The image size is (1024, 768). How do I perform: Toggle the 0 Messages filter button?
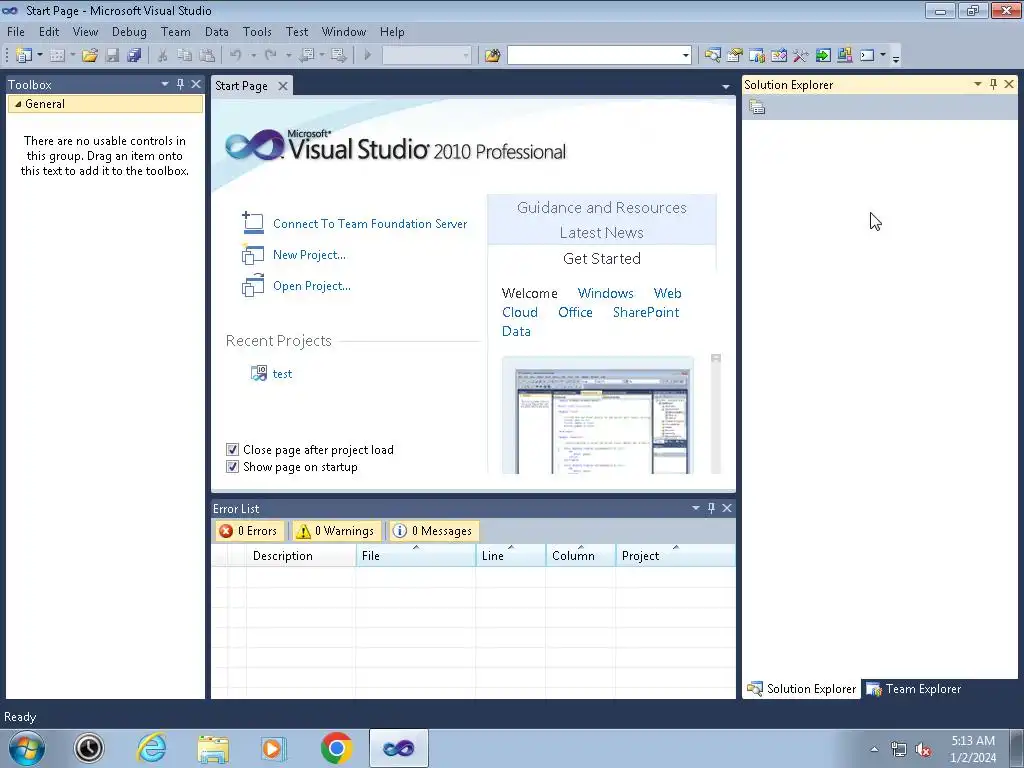(x=433, y=531)
